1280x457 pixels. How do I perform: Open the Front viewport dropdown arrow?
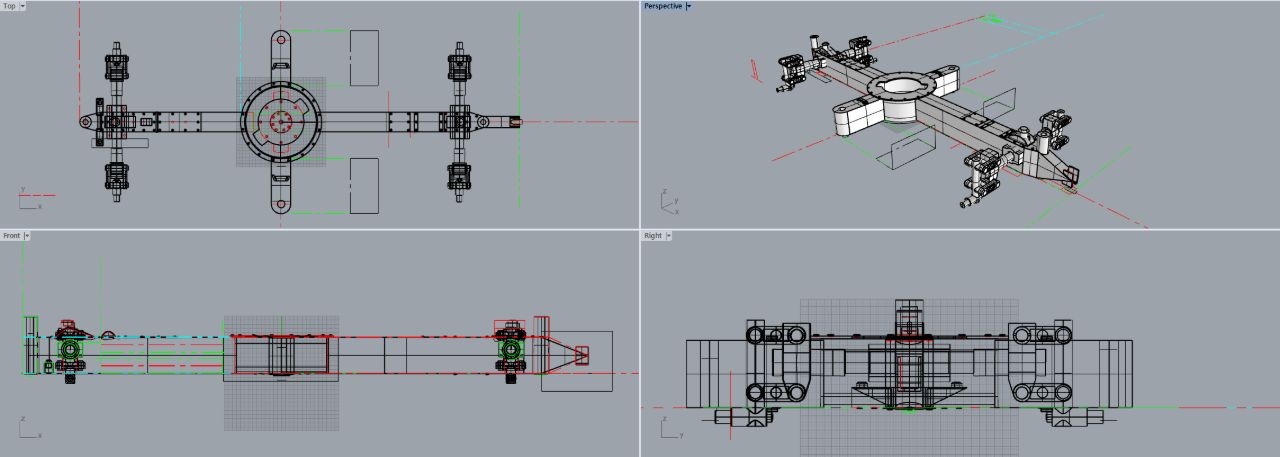[27, 236]
